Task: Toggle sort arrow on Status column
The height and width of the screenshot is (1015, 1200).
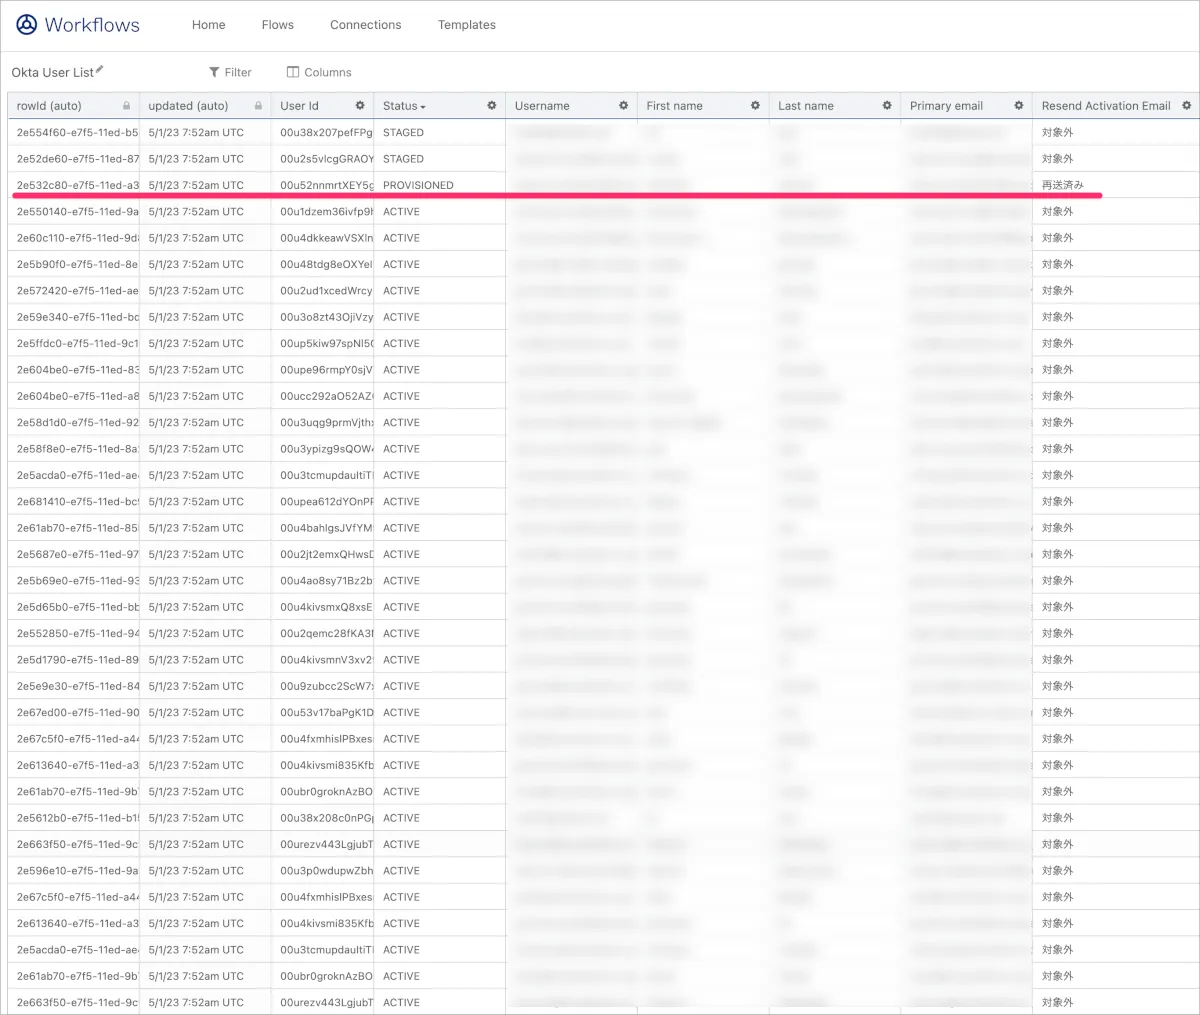Action: pyautogui.click(x=423, y=107)
